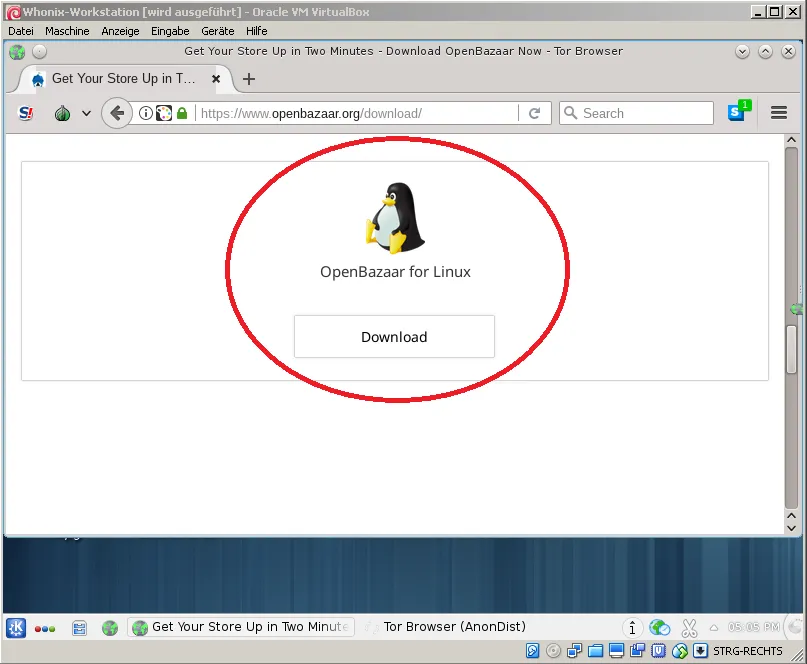
Task: Open the Datei menu in VirtualBox
Action: click(21, 31)
